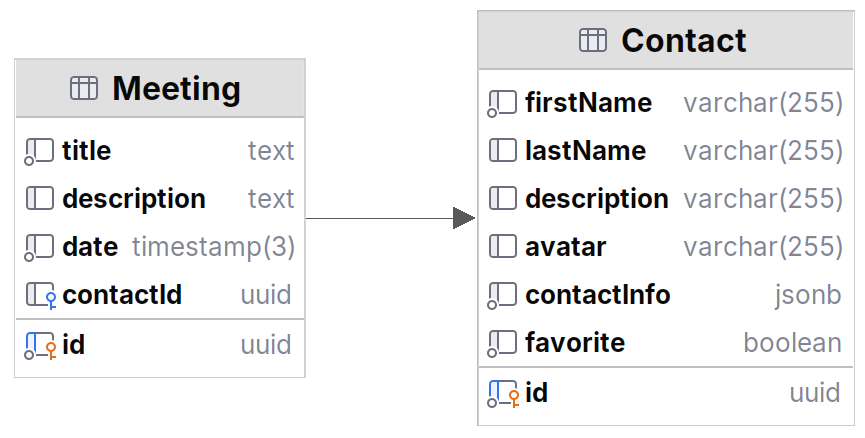Select the contactId uuid row
This screenshot has width=865, height=438.
160,295
